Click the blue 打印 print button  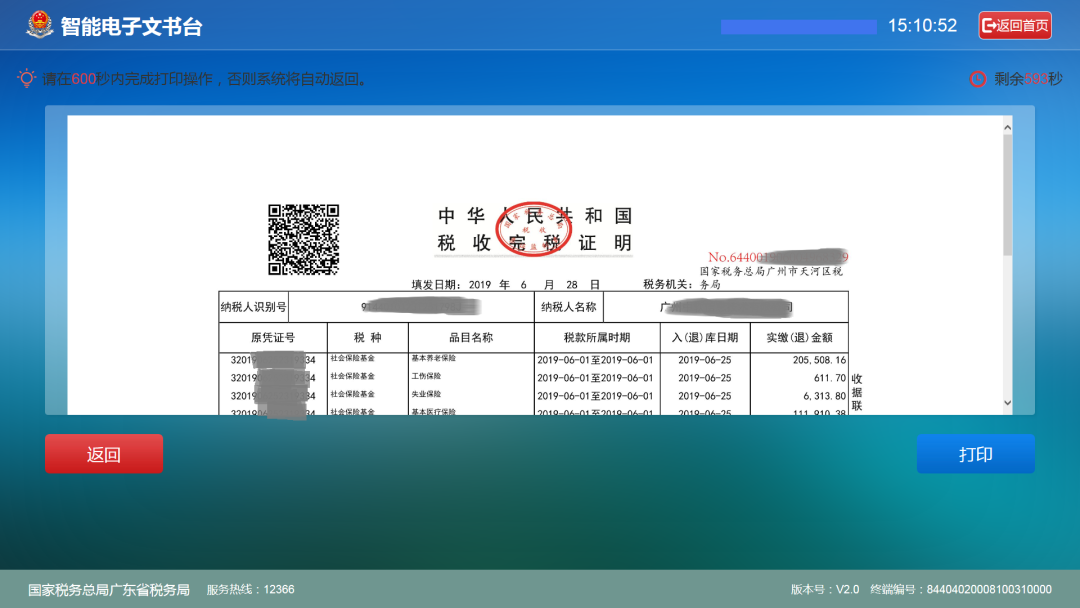tap(975, 454)
